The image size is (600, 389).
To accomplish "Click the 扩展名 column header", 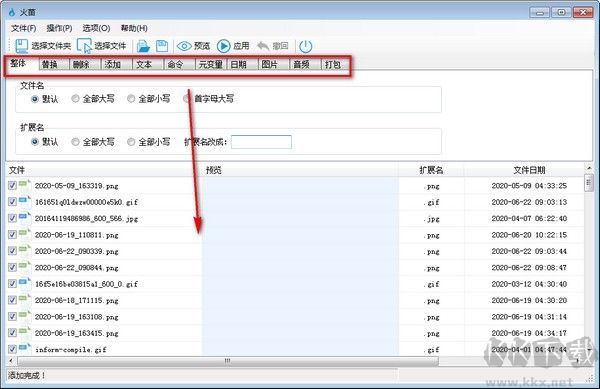I will (431, 170).
